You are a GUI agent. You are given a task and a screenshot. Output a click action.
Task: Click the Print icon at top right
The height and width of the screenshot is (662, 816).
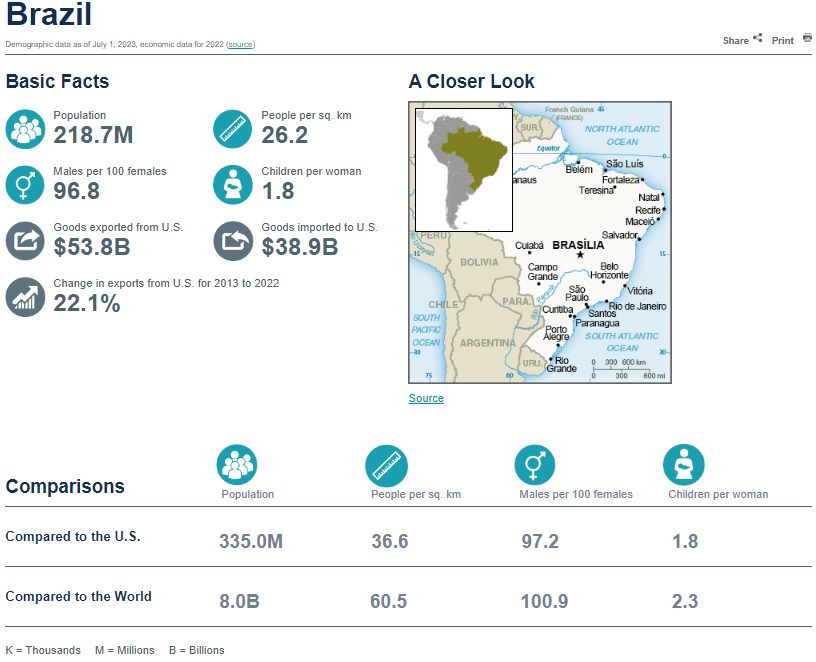click(x=807, y=39)
